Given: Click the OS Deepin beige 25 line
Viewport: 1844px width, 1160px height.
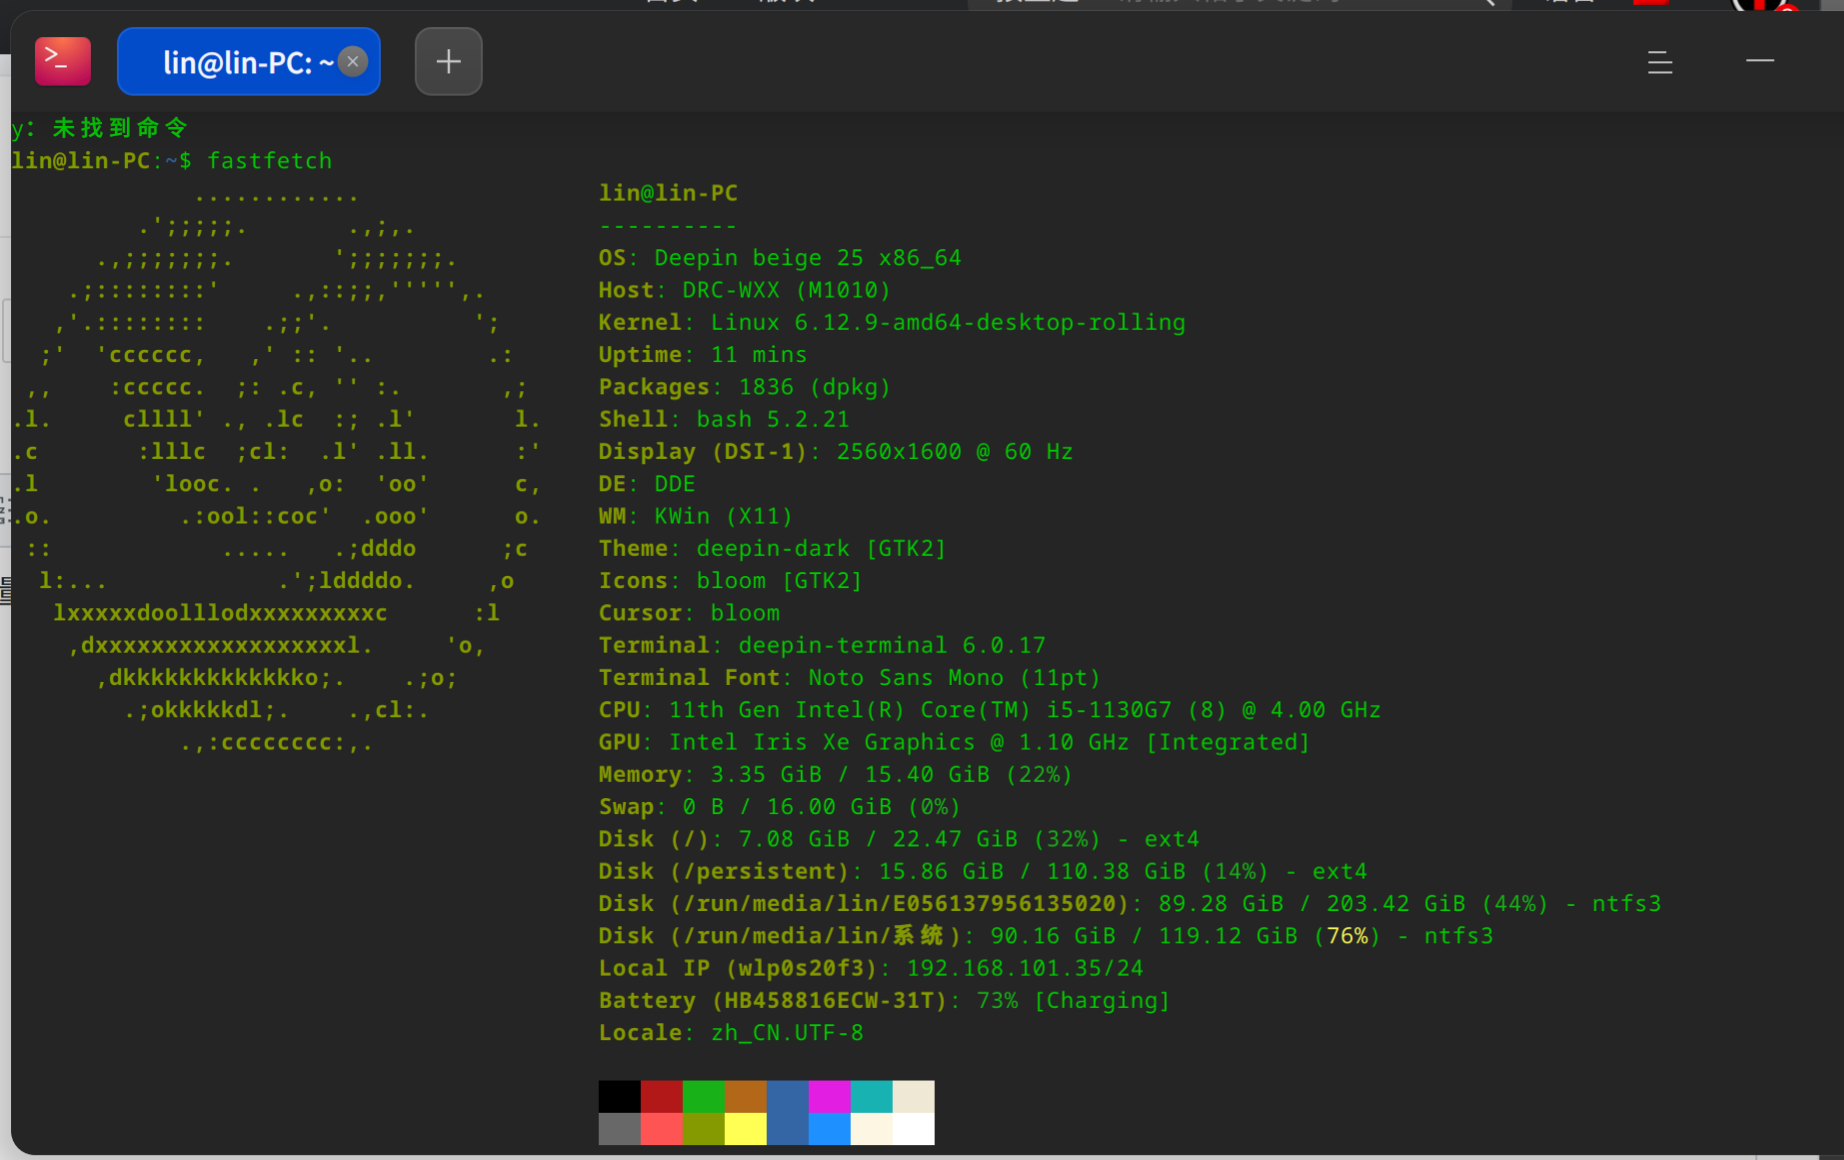Looking at the screenshot, I should 780,258.
